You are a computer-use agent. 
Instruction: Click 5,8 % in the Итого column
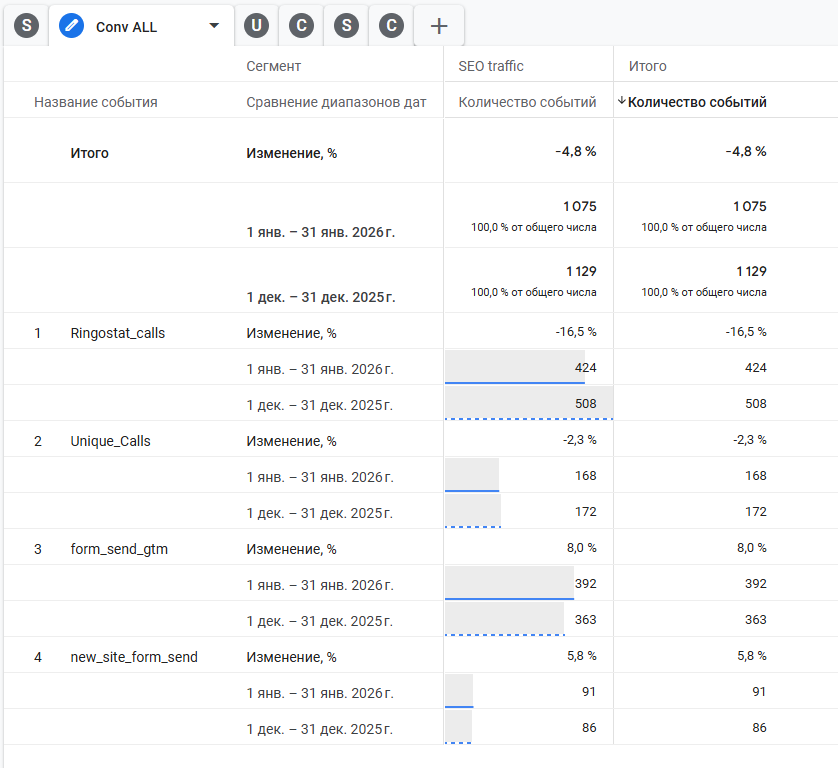751,656
